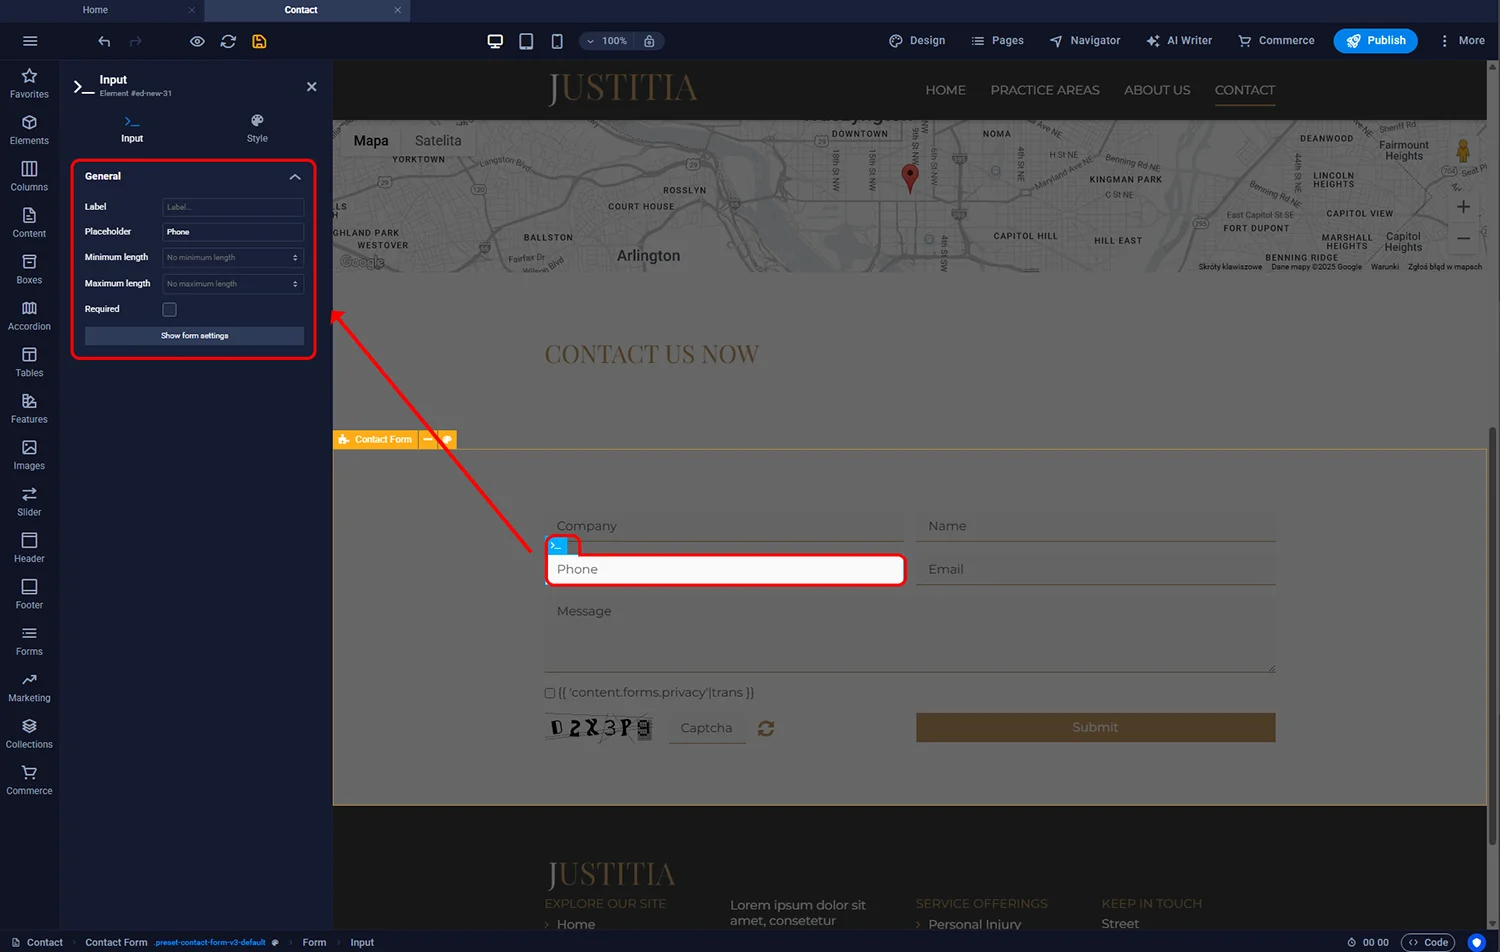
Task: Open the Minimum length dropdown
Action: click(233, 258)
